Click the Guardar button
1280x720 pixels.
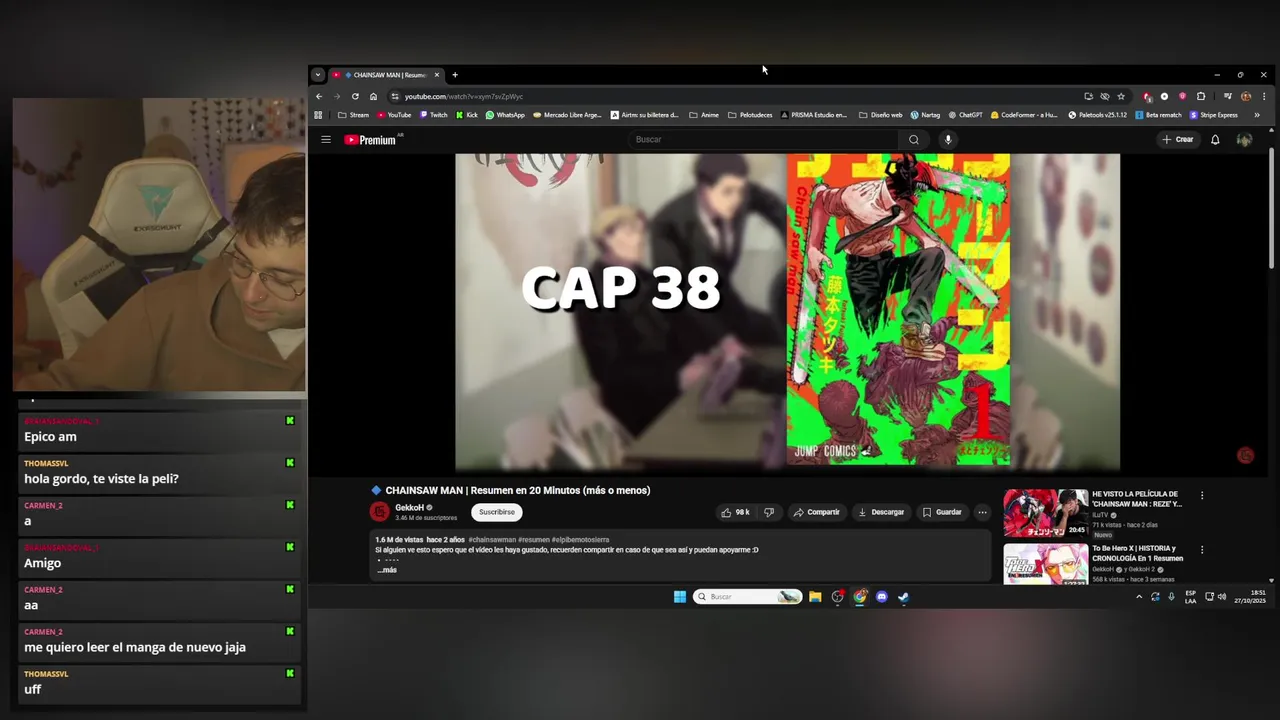coord(942,512)
